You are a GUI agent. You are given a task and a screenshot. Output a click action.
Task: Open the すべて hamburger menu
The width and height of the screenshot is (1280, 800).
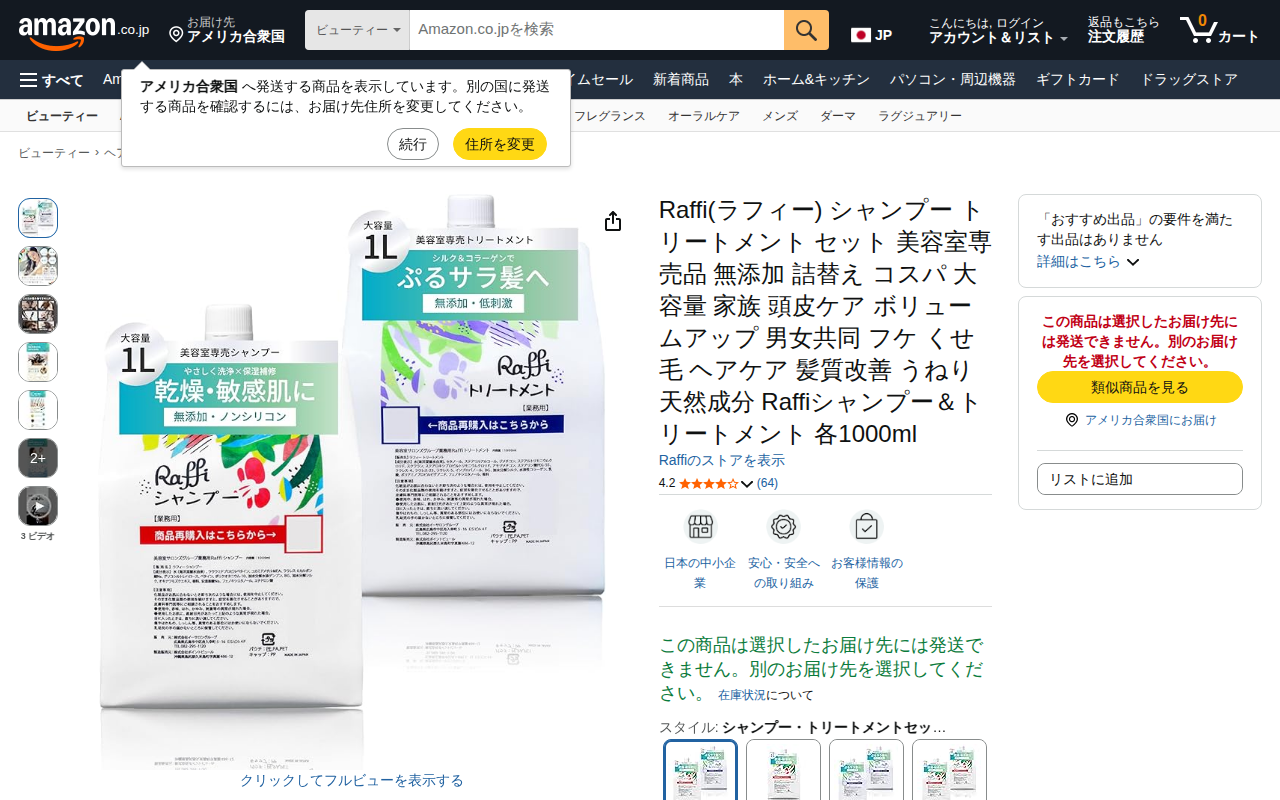pyautogui.click(x=51, y=80)
